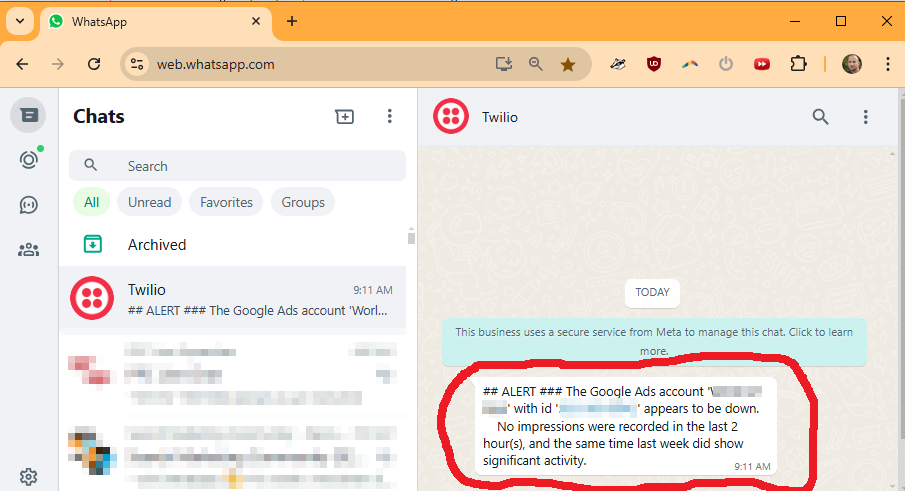Start a new chat icon

coord(345,117)
